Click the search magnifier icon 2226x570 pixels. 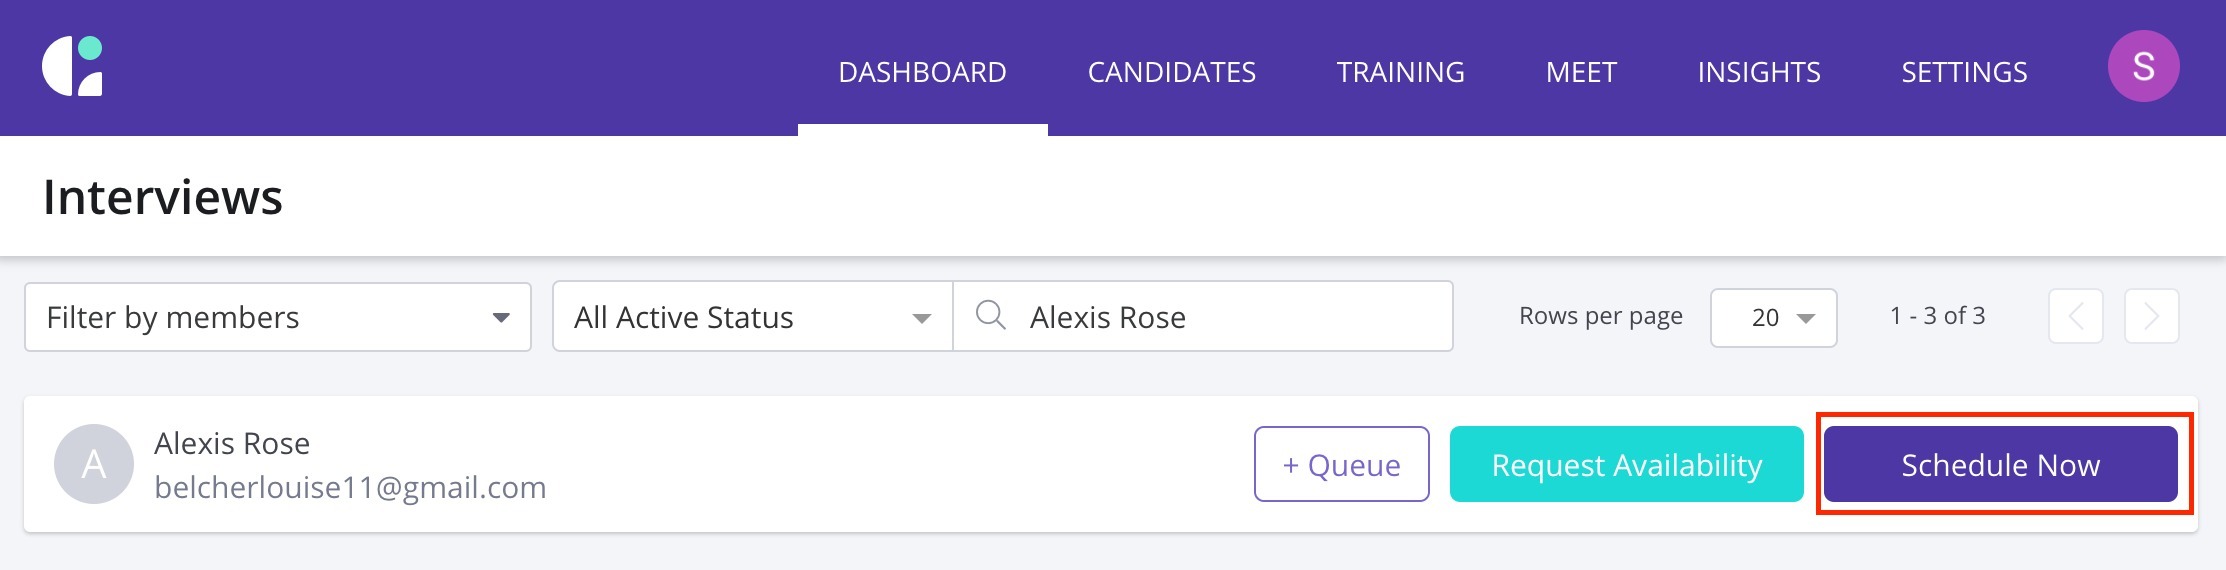(x=990, y=316)
